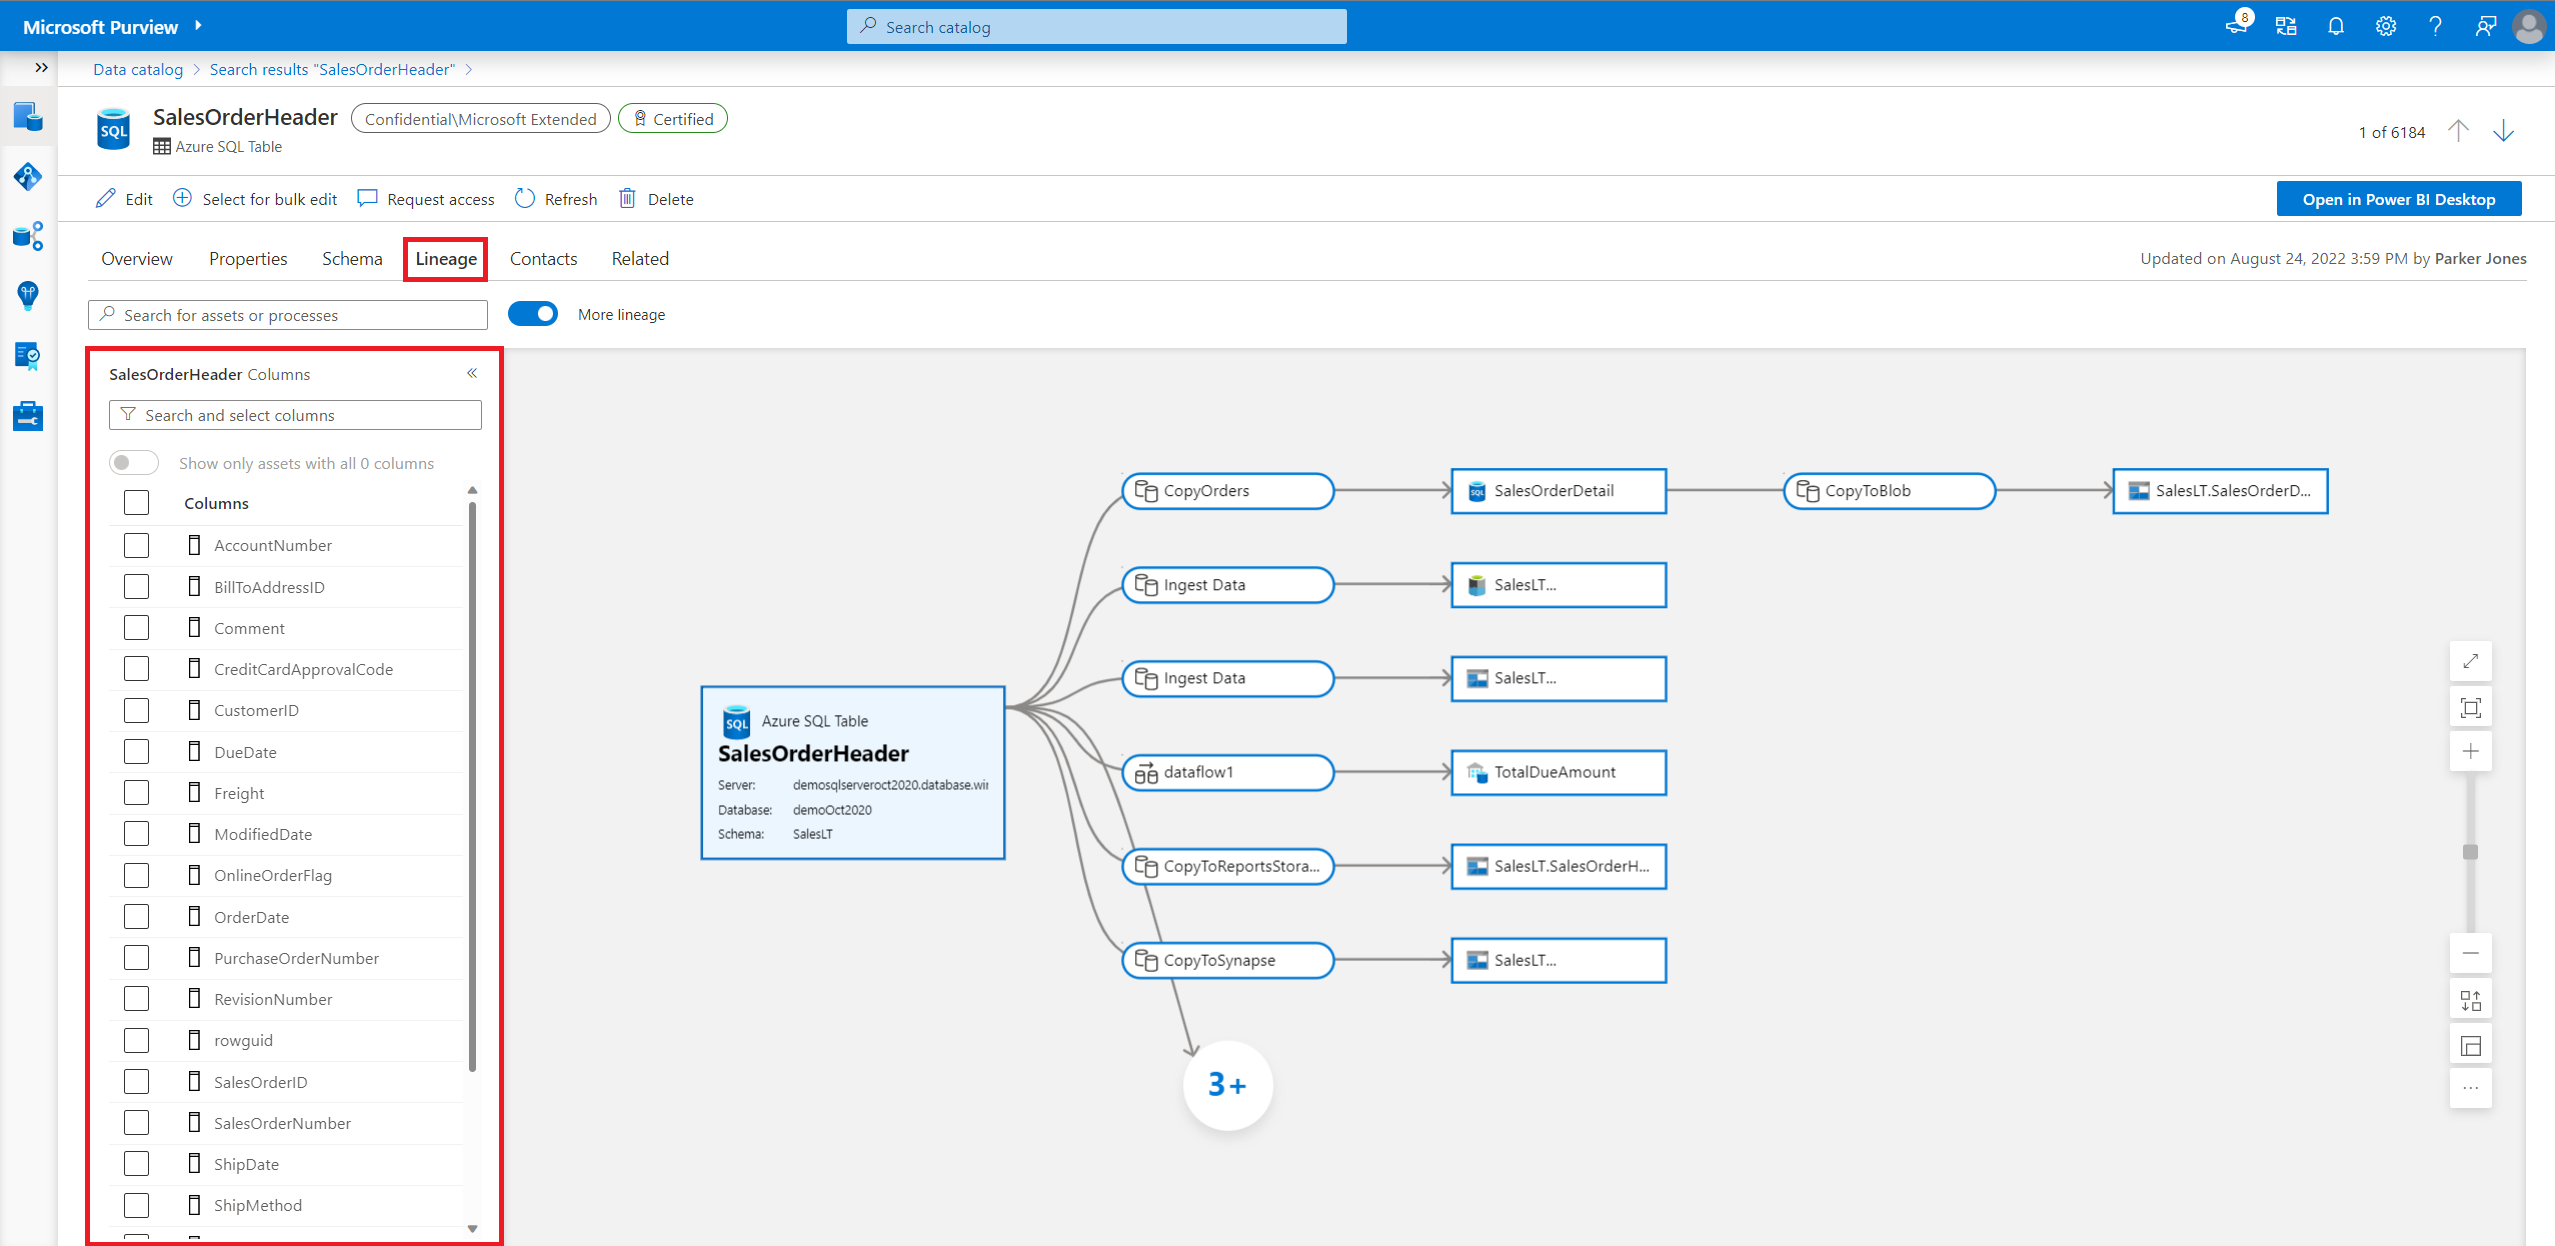Open settings gear in top bar
2555x1246 pixels.
[x=2385, y=26]
